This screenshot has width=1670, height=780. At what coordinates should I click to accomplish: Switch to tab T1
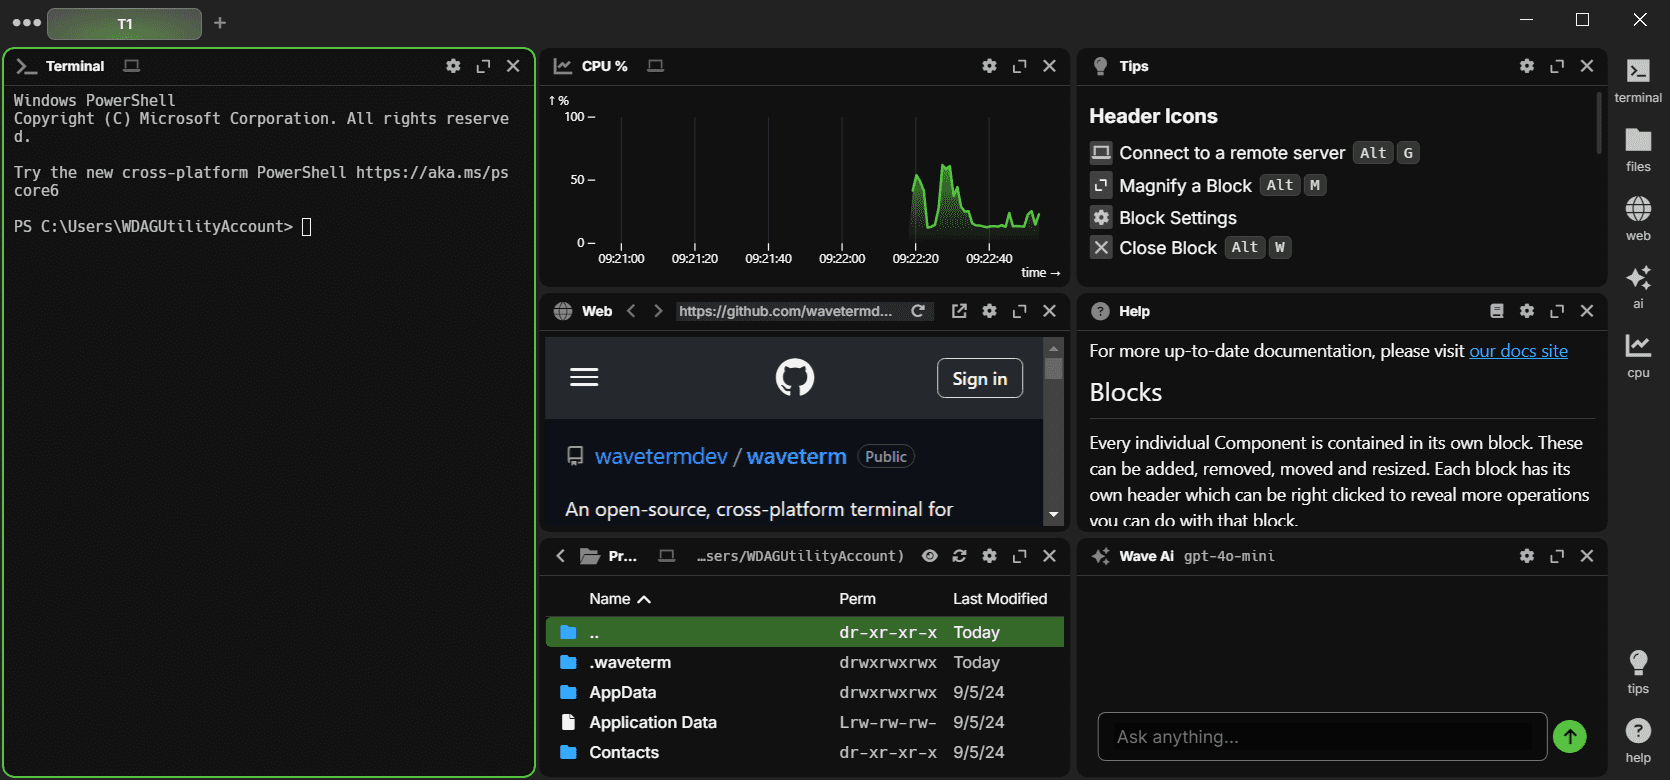(125, 23)
